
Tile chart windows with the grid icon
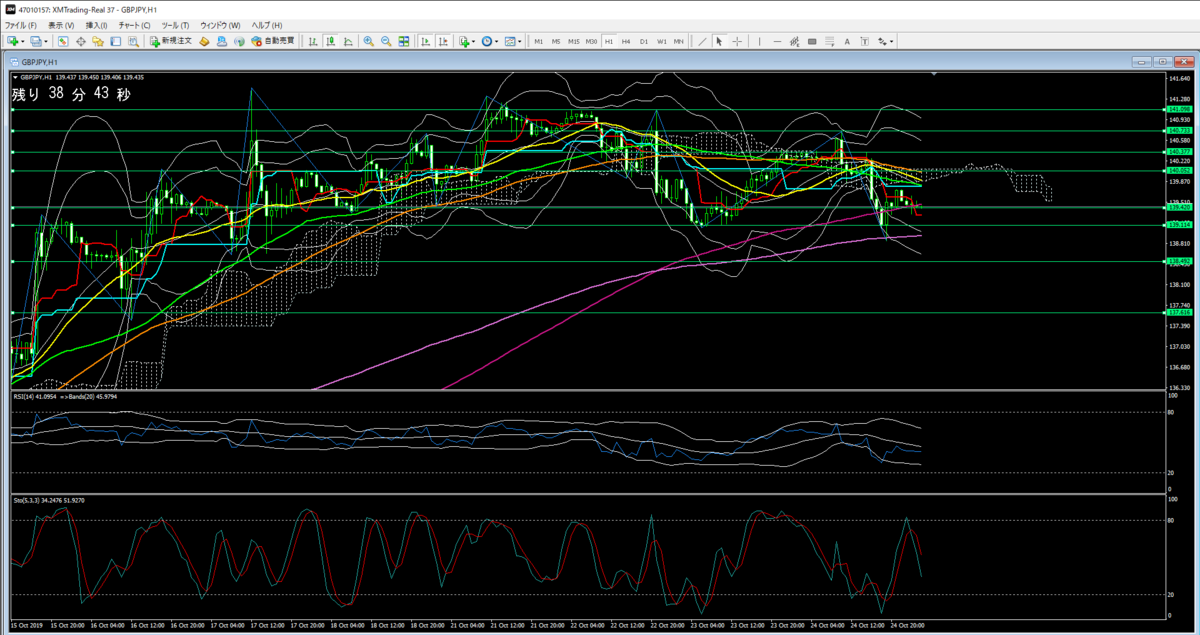(403, 41)
